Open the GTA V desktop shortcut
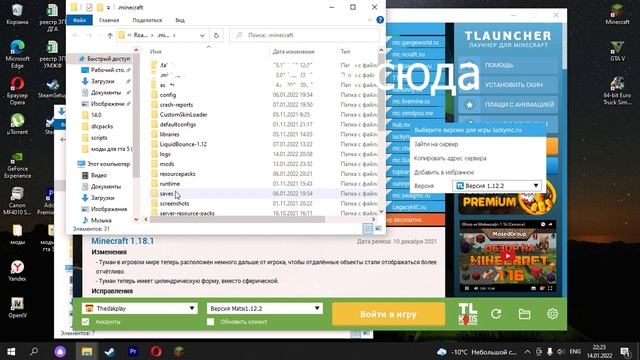The image size is (640, 360). click(x=617, y=50)
